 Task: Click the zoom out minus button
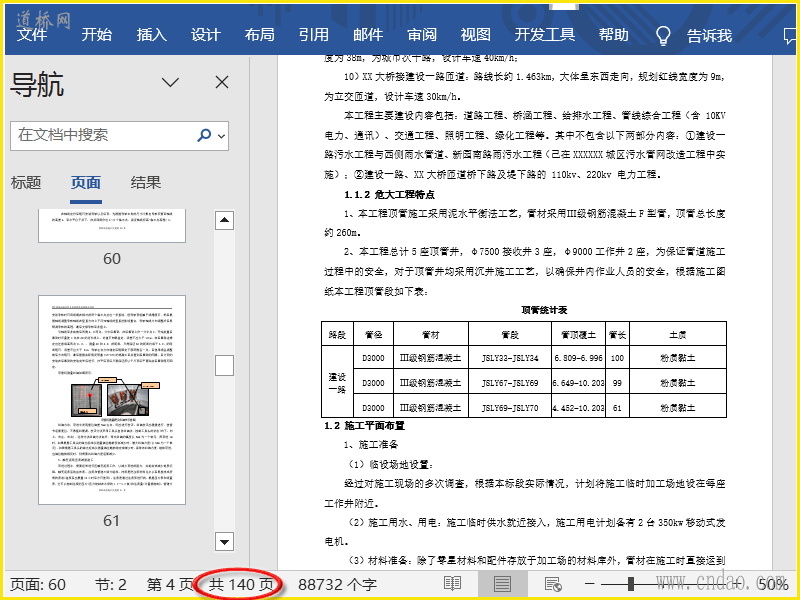coord(589,584)
